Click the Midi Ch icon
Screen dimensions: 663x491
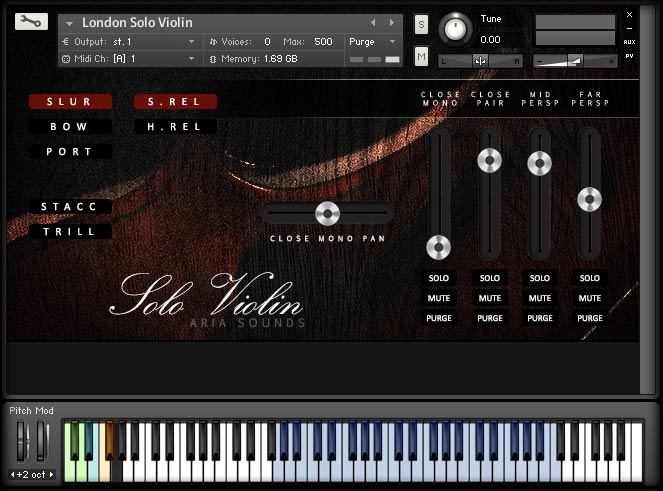(66, 59)
